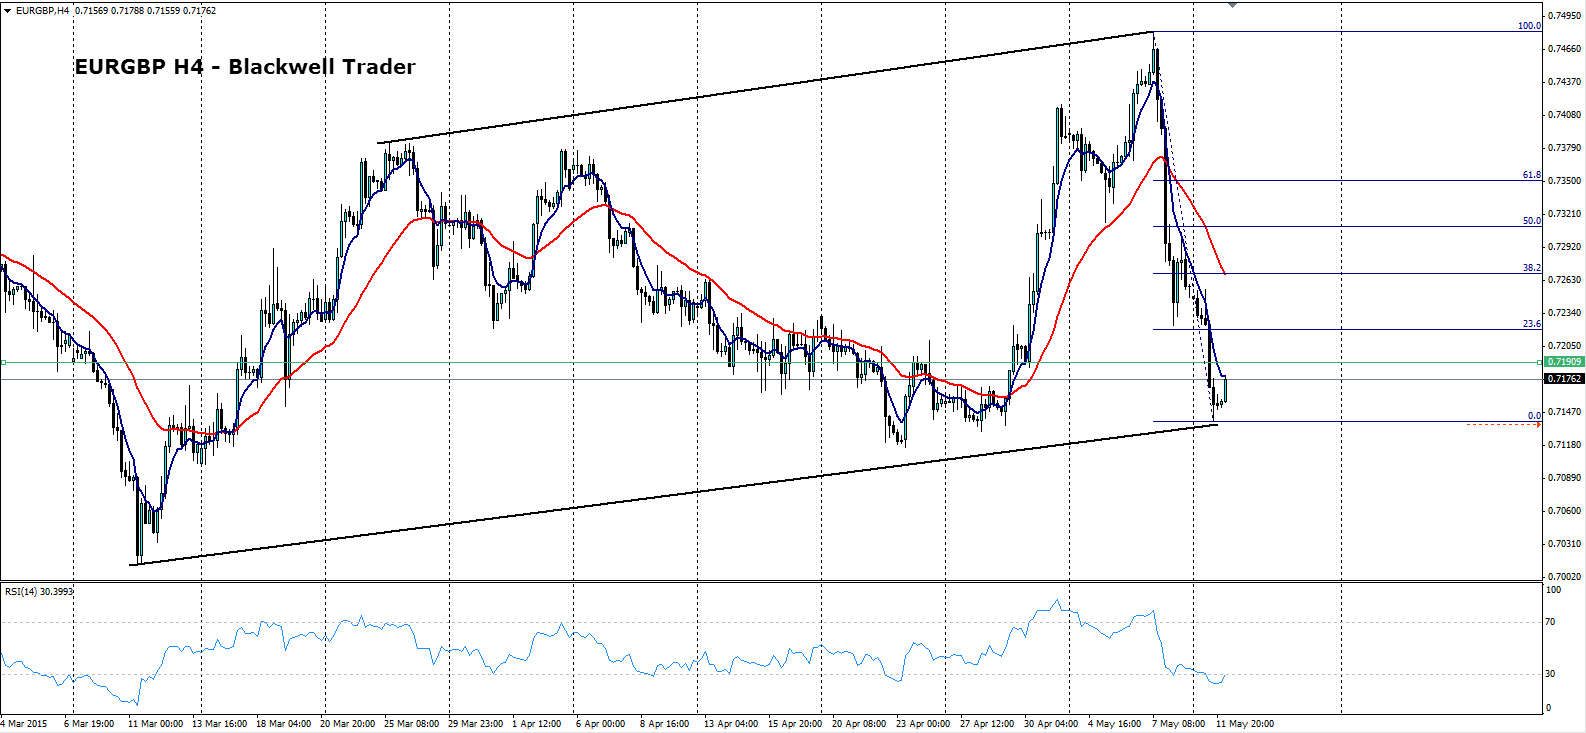Click the '23 Apr 00:00' time label
The image size is (1586, 733).
pos(923,723)
